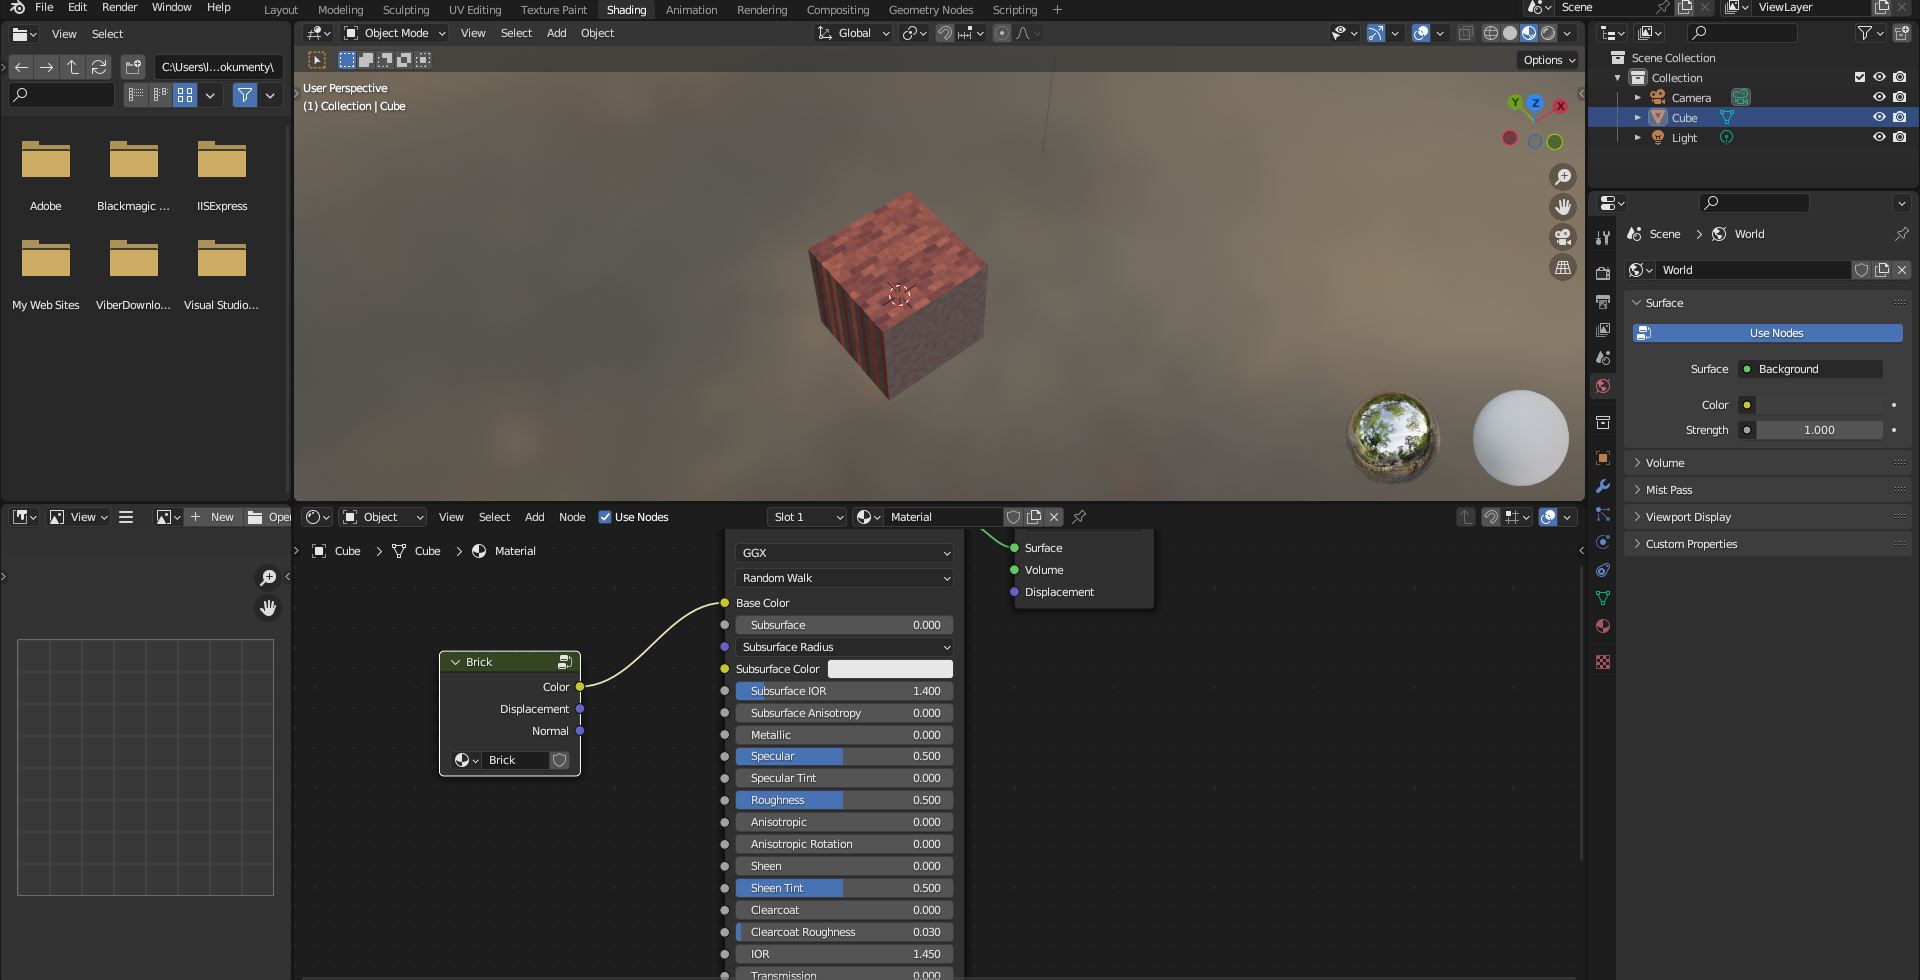The height and width of the screenshot is (980, 1920).
Task: Click refresh icon in file browser
Action: [99, 67]
